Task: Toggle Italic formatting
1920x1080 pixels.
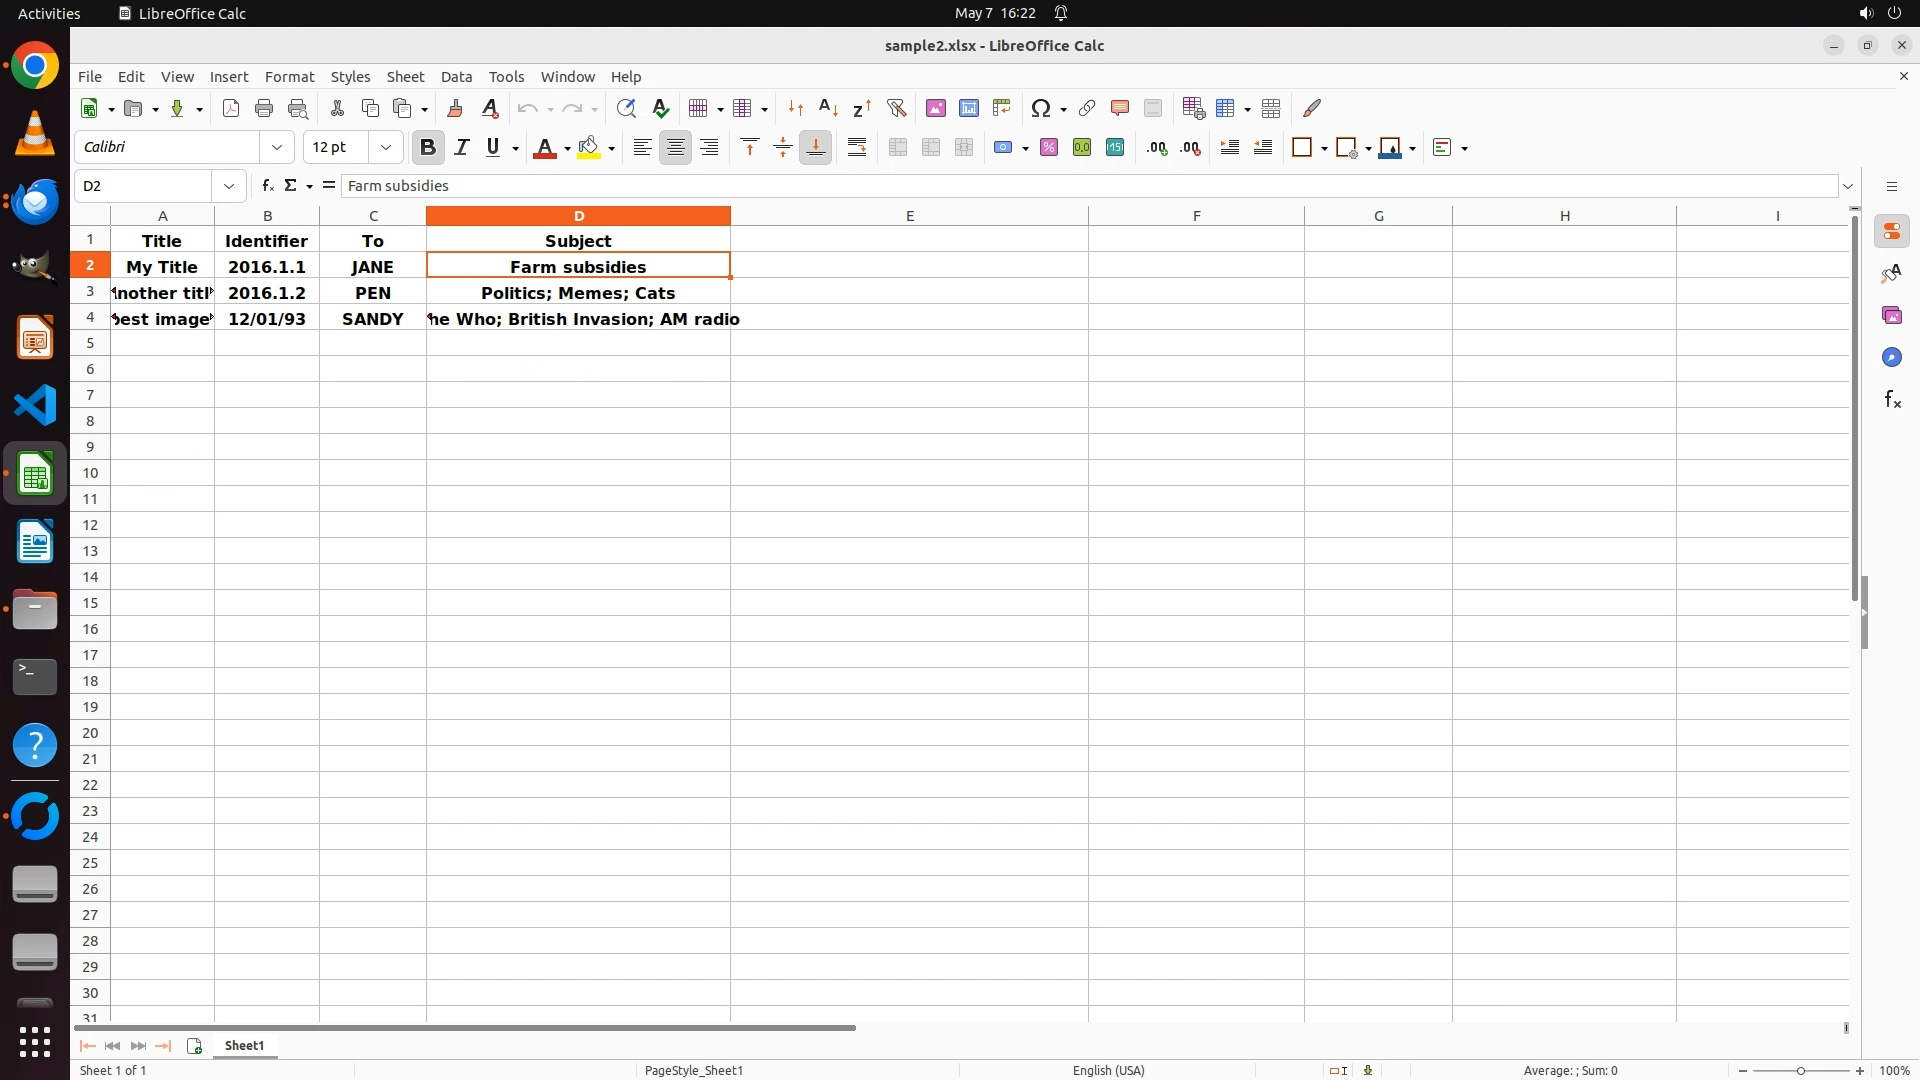Action: (x=461, y=147)
